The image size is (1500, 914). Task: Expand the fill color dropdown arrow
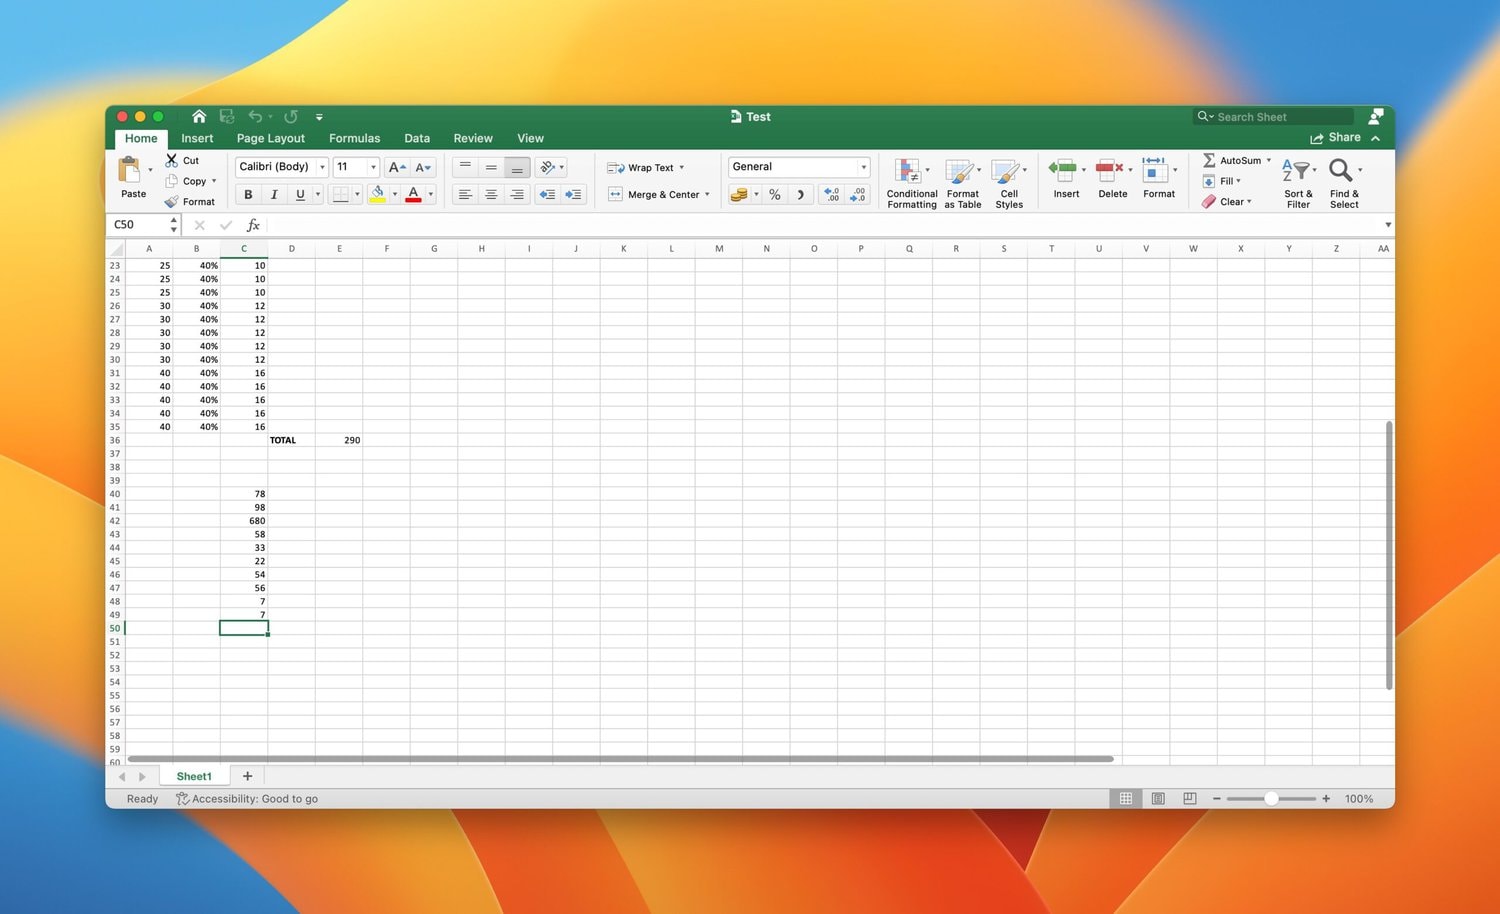[393, 194]
